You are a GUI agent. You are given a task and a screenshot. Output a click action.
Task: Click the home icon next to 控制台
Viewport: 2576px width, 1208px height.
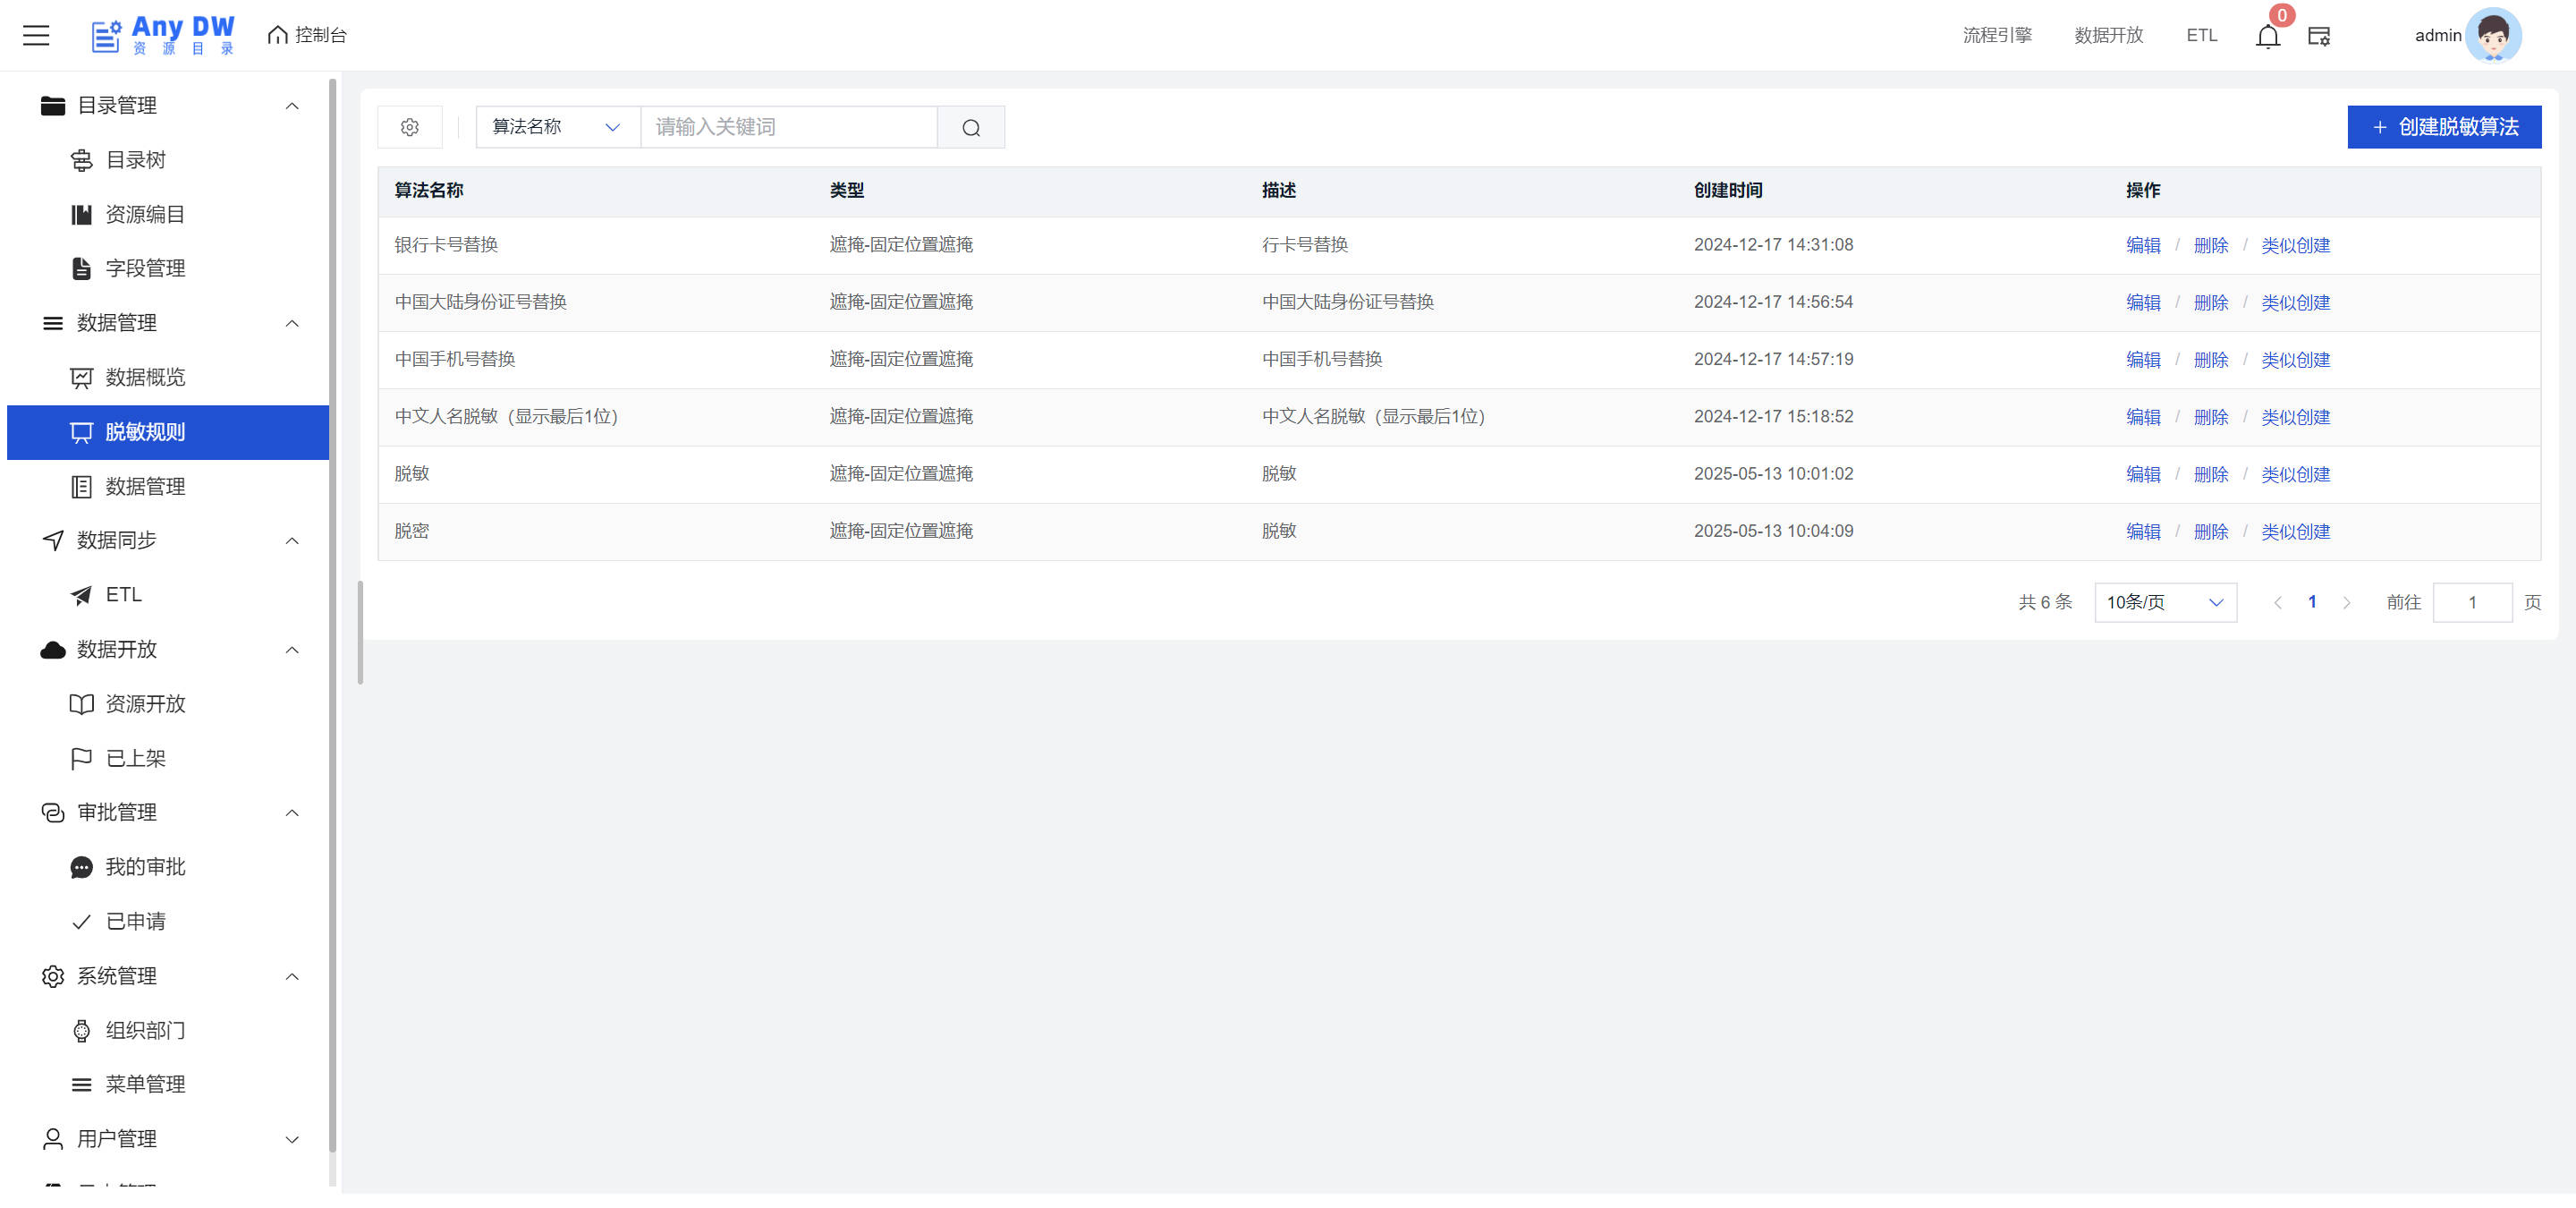point(277,35)
